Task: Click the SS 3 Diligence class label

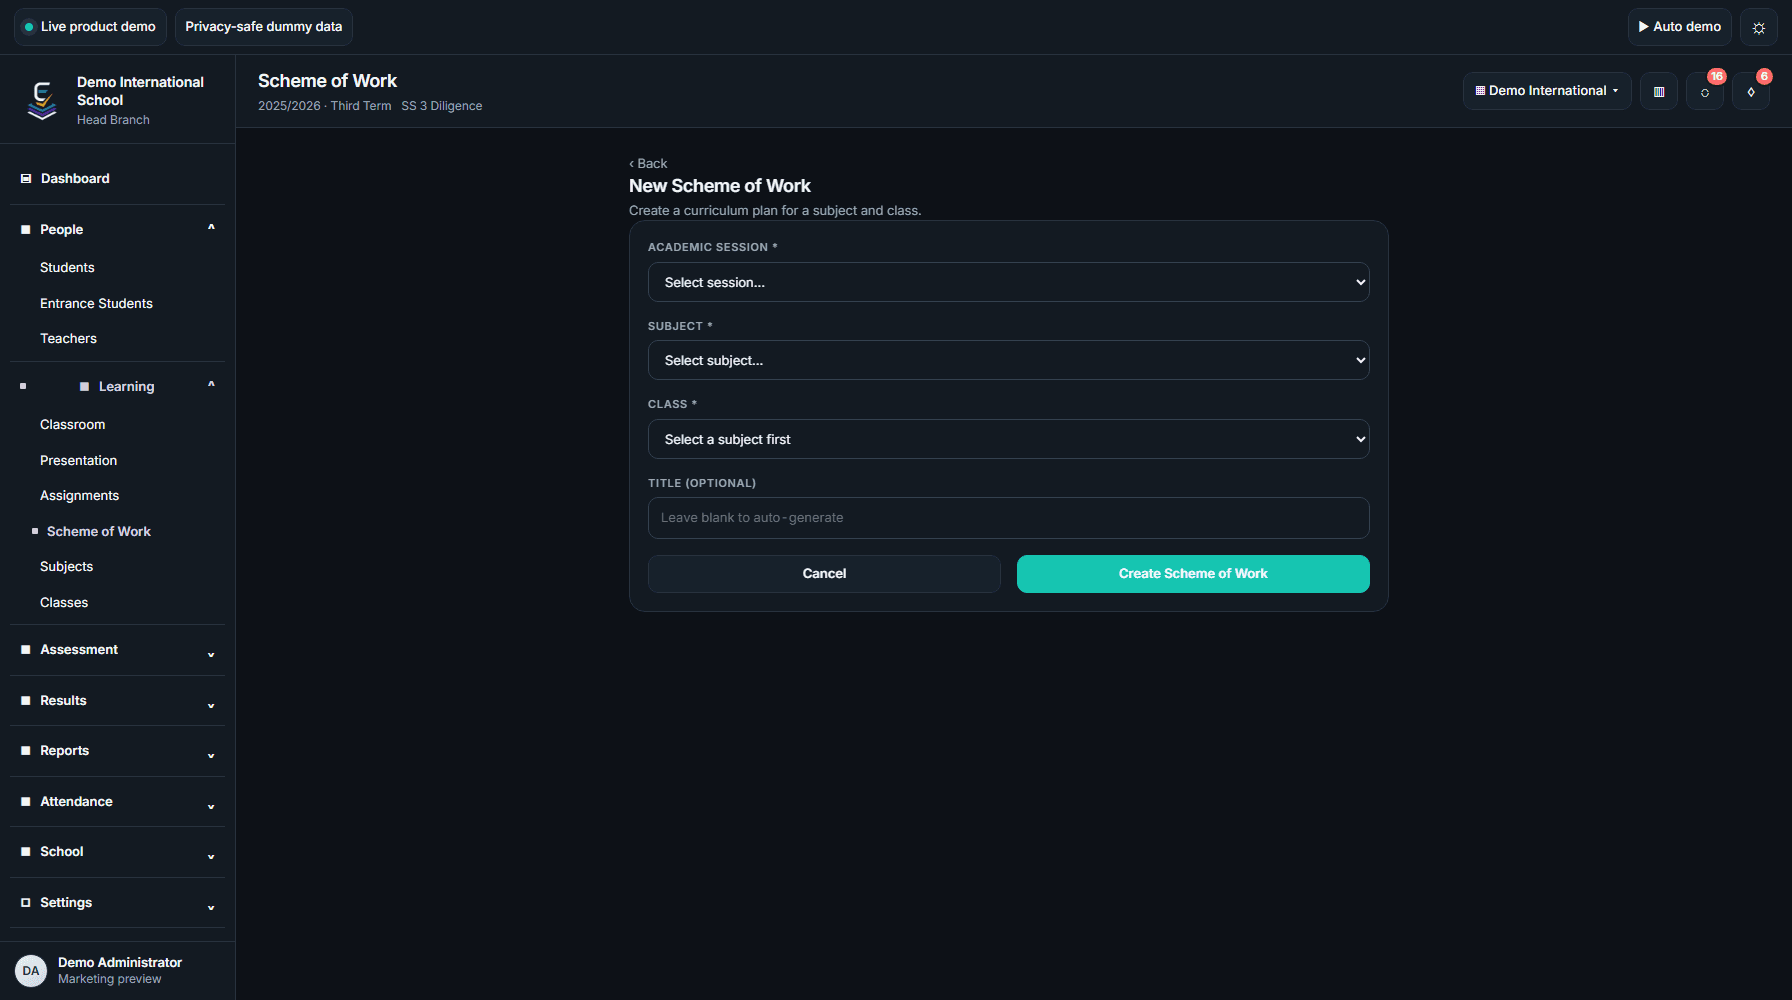Action: point(442,106)
